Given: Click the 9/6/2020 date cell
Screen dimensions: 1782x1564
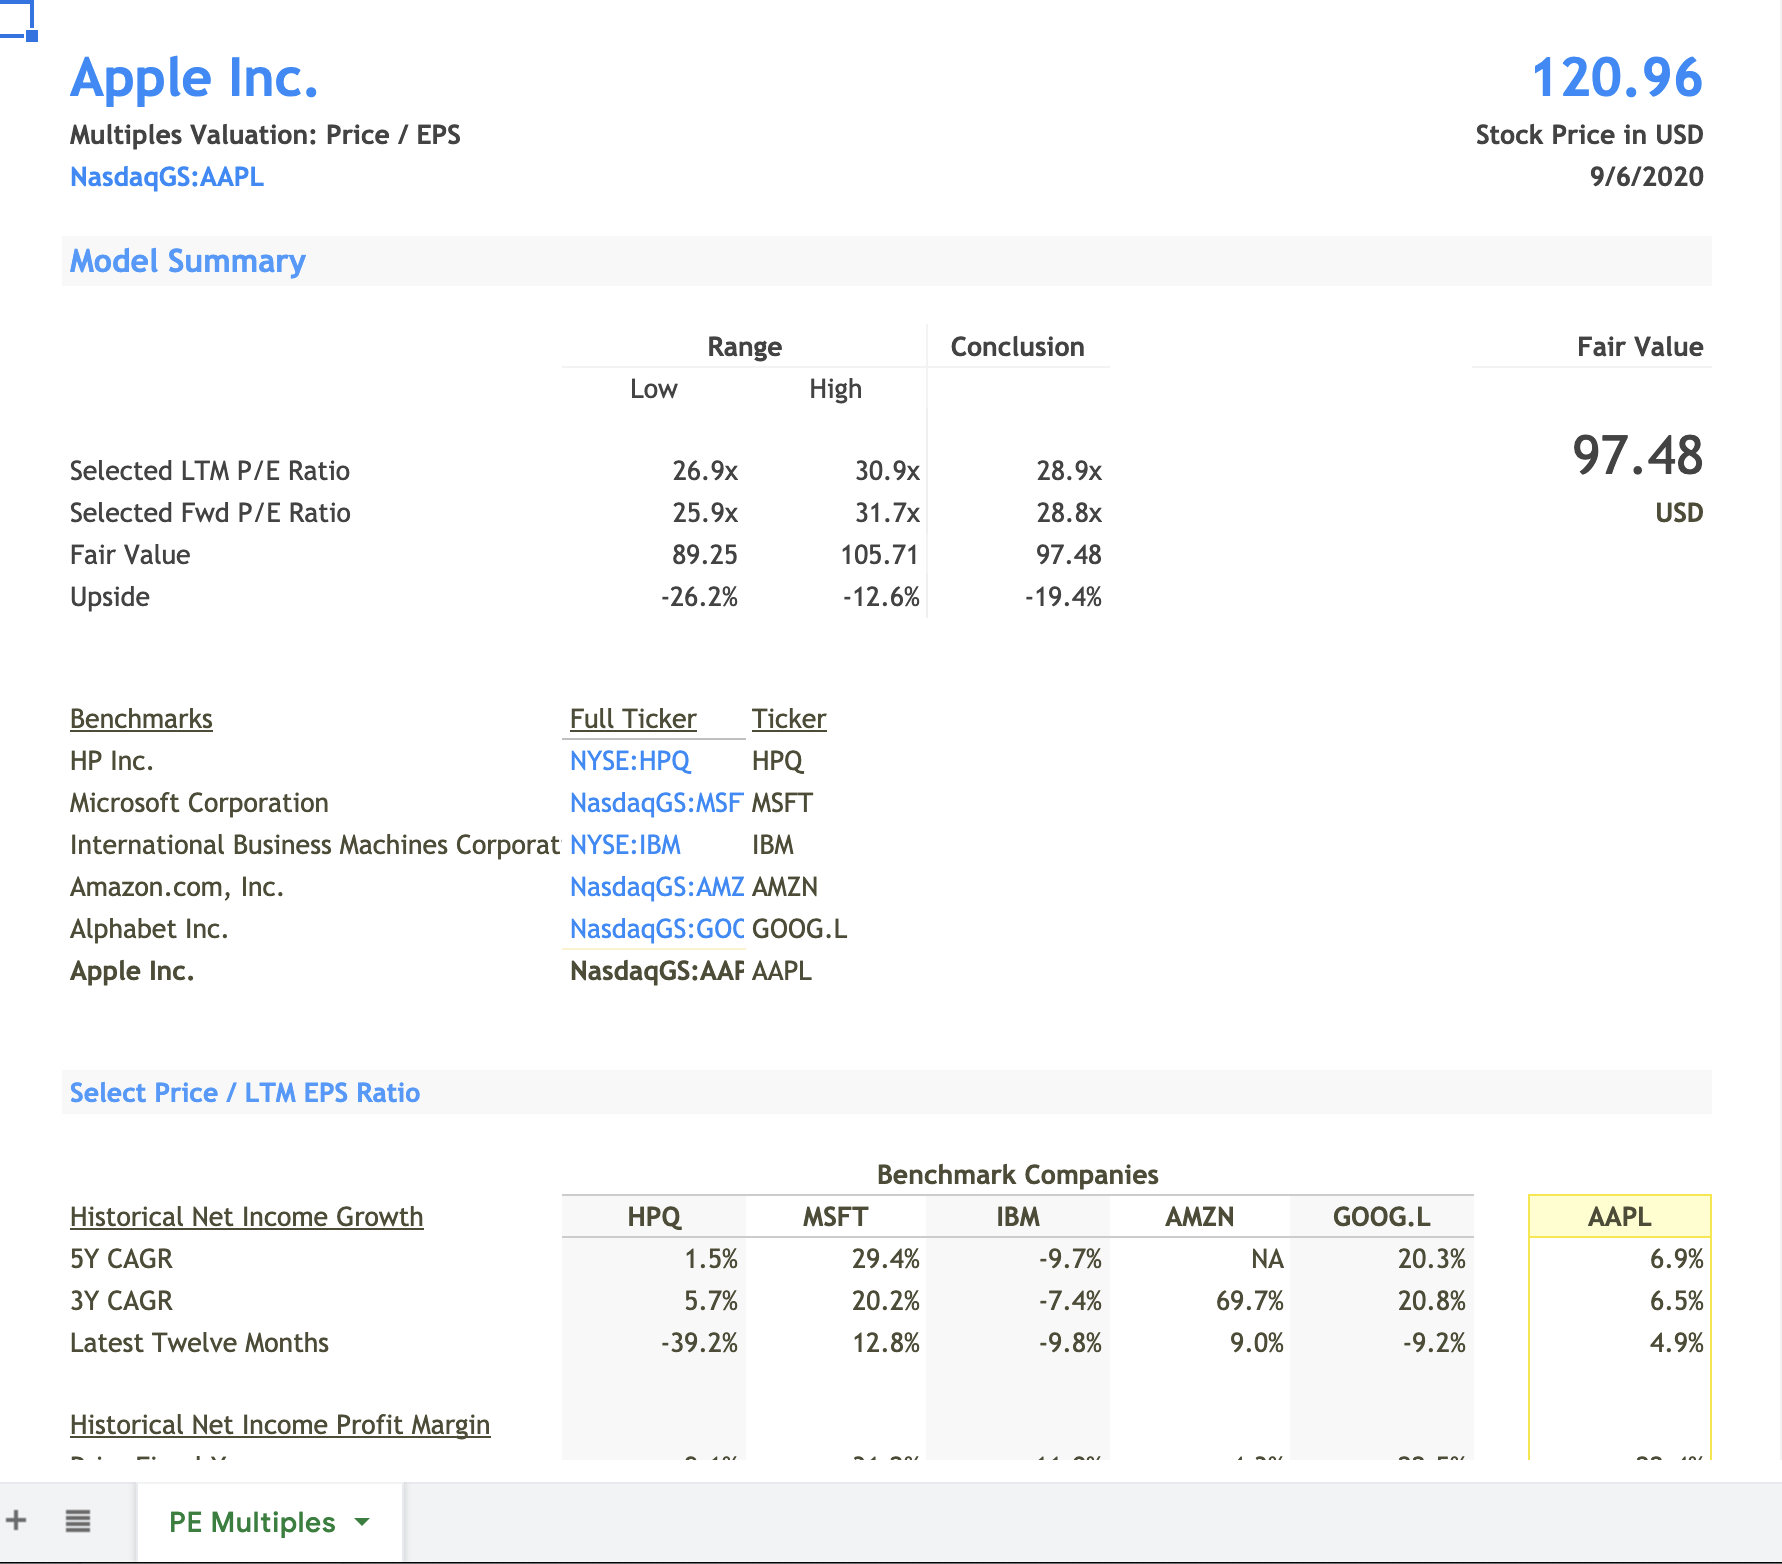Looking at the screenshot, I should pyautogui.click(x=1646, y=177).
